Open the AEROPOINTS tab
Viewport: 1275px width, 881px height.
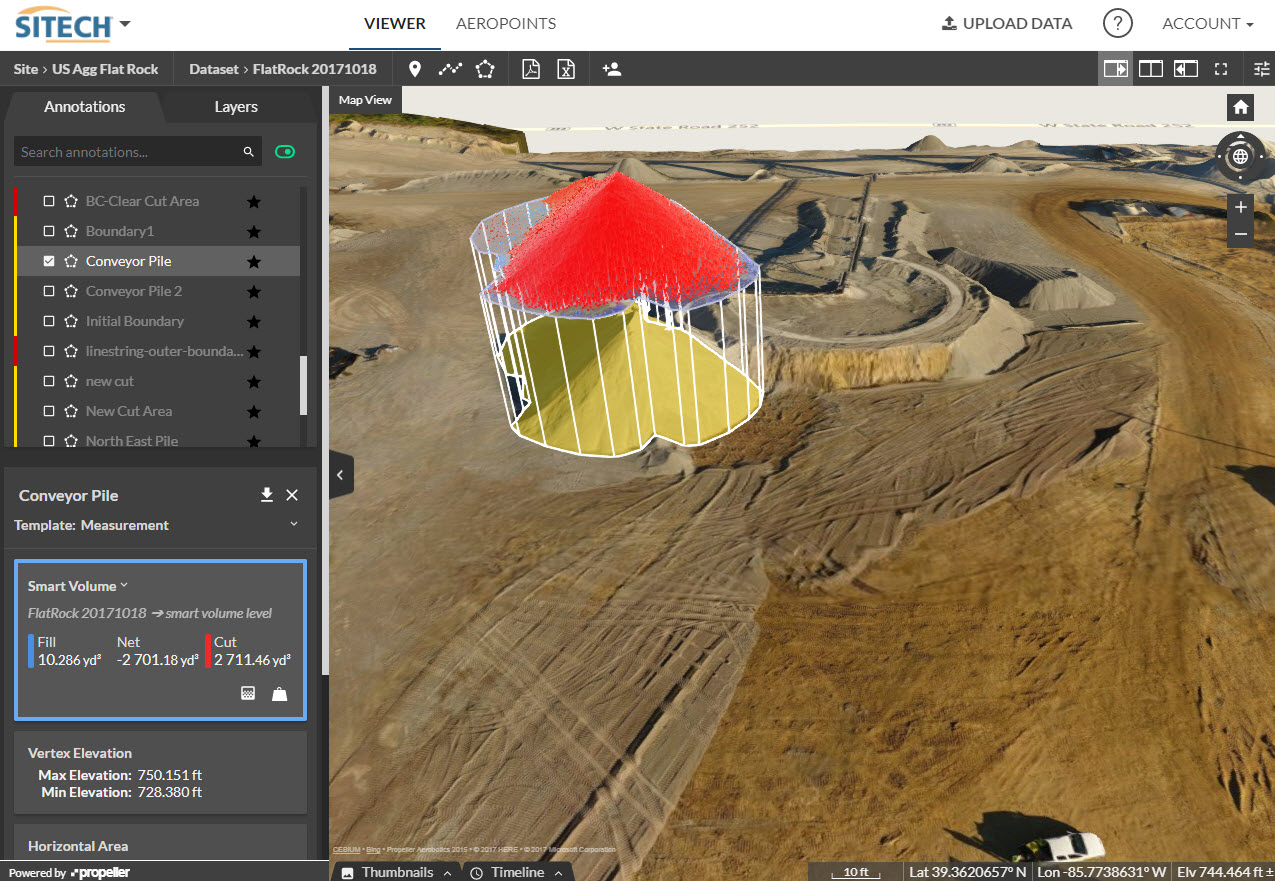(506, 24)
